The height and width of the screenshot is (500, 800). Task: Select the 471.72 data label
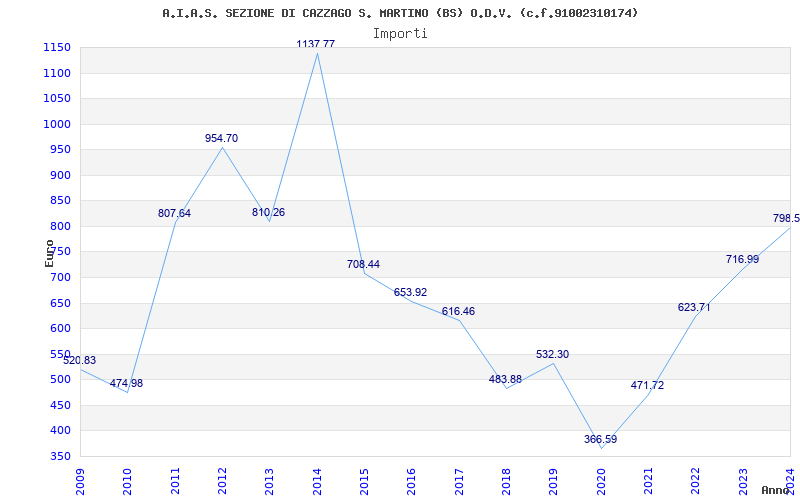[x=647, y=385]
